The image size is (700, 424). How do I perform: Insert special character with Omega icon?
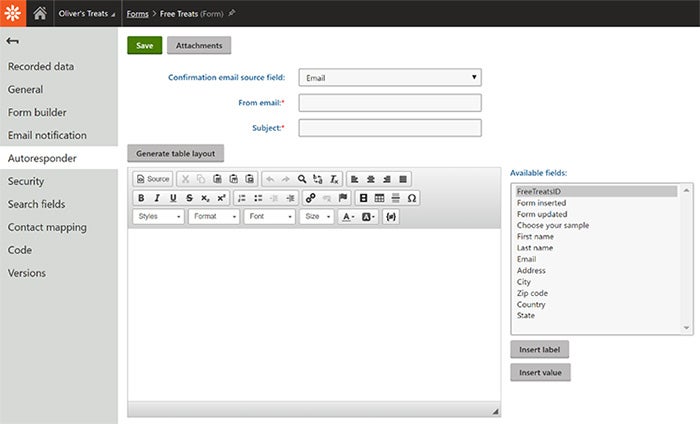click(x=411, y=198)
